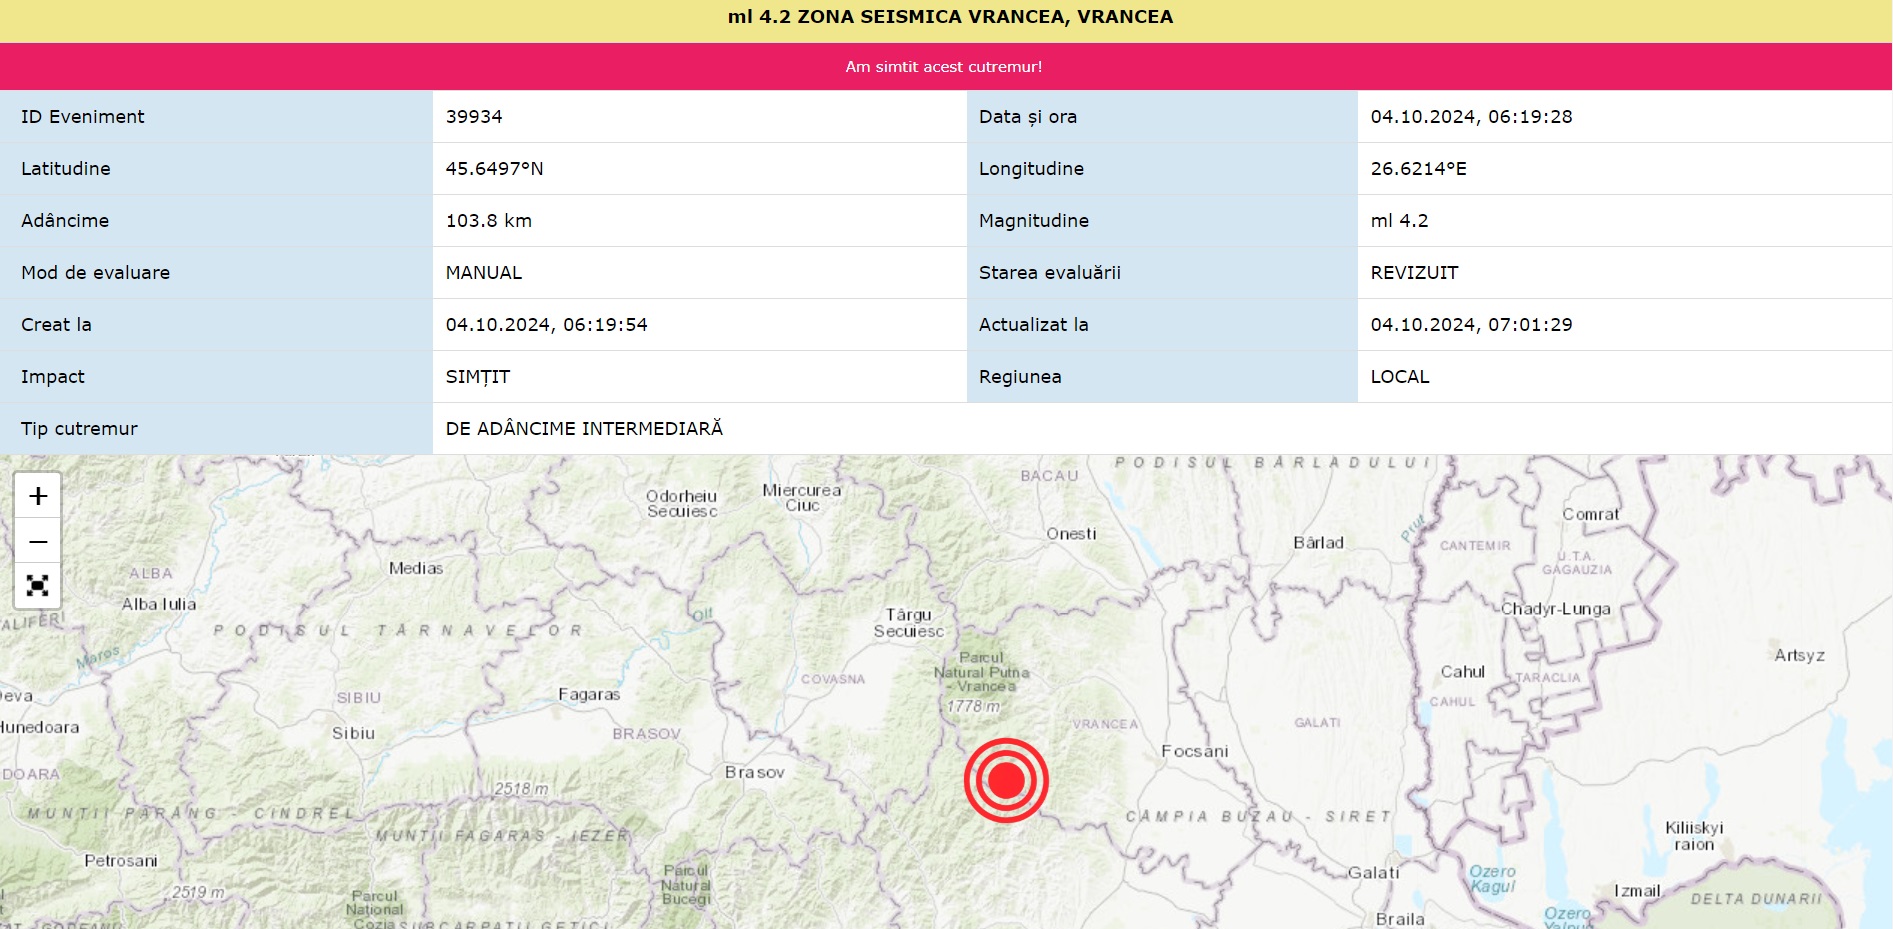This screenshot has height=929, width=1893.
Task: Click the REVIZUIT evaluation status
Action: click(x=1414, y=273)
